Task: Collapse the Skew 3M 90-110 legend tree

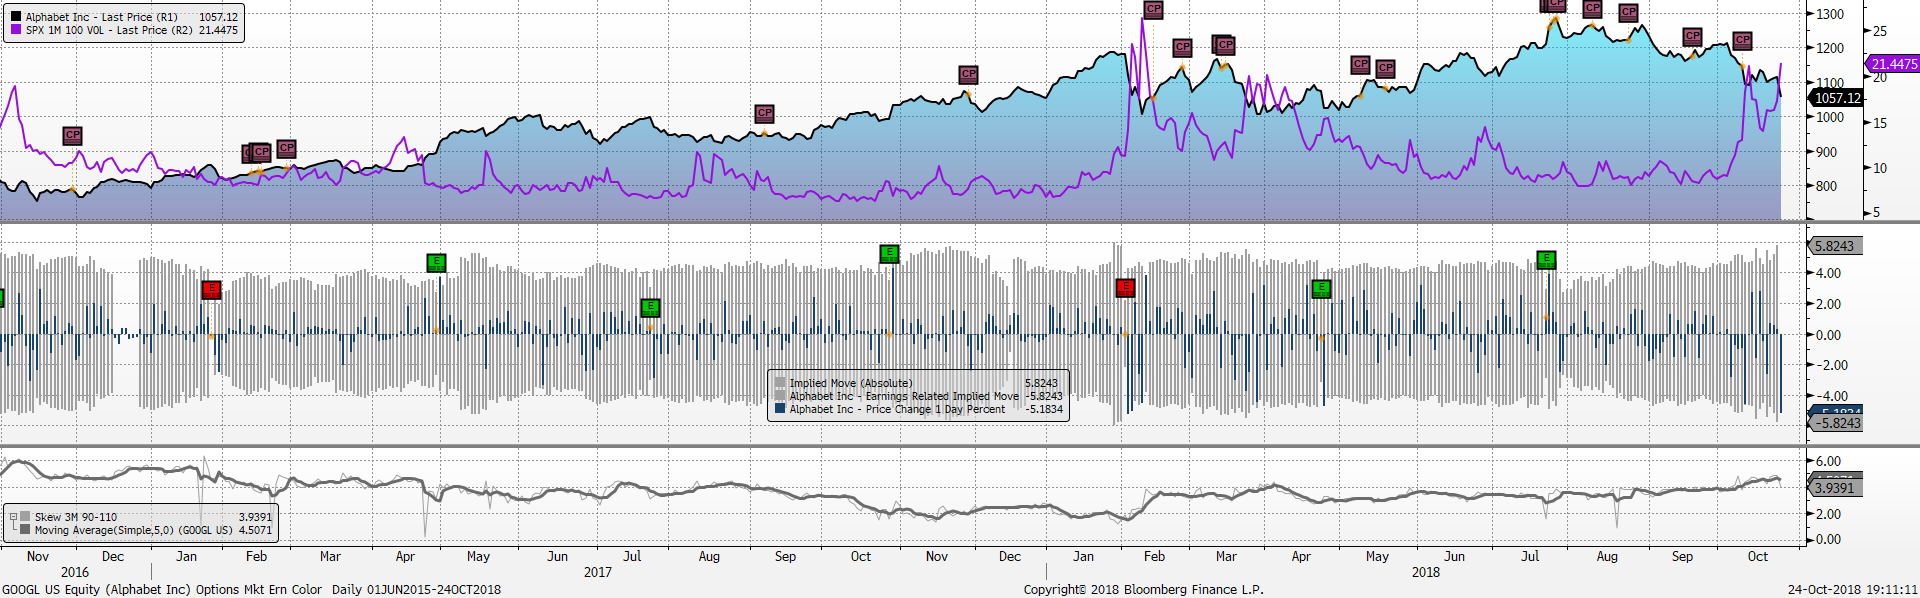Action: (x=13, y=517)
